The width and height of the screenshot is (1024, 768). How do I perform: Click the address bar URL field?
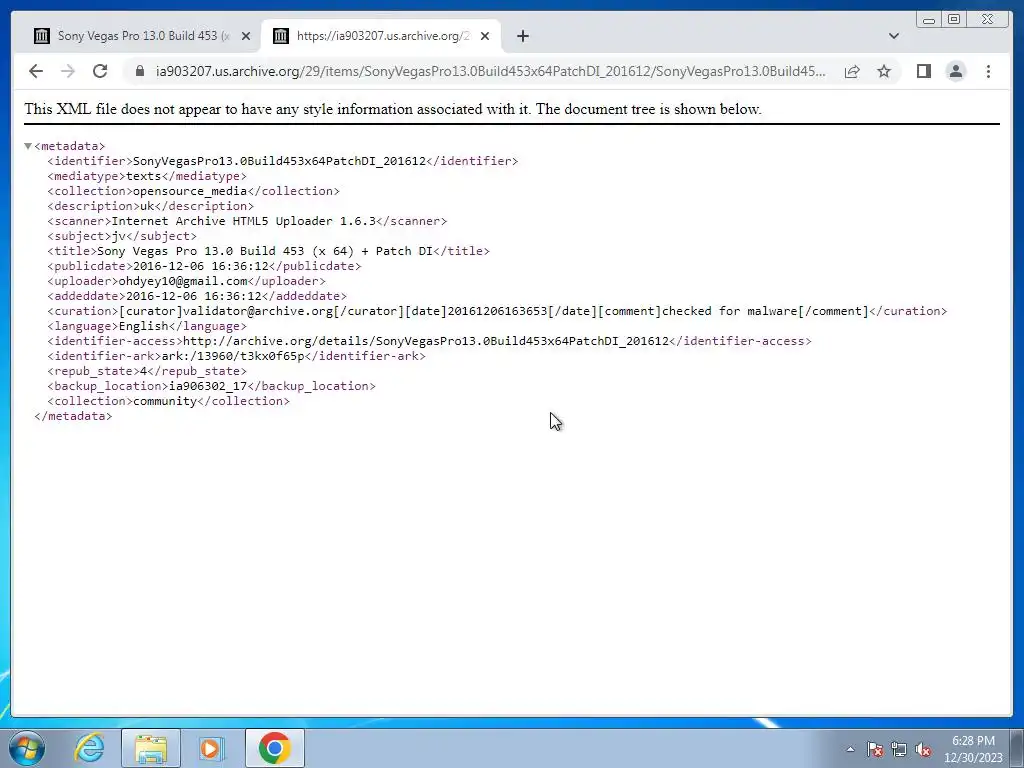click(490, 71)
